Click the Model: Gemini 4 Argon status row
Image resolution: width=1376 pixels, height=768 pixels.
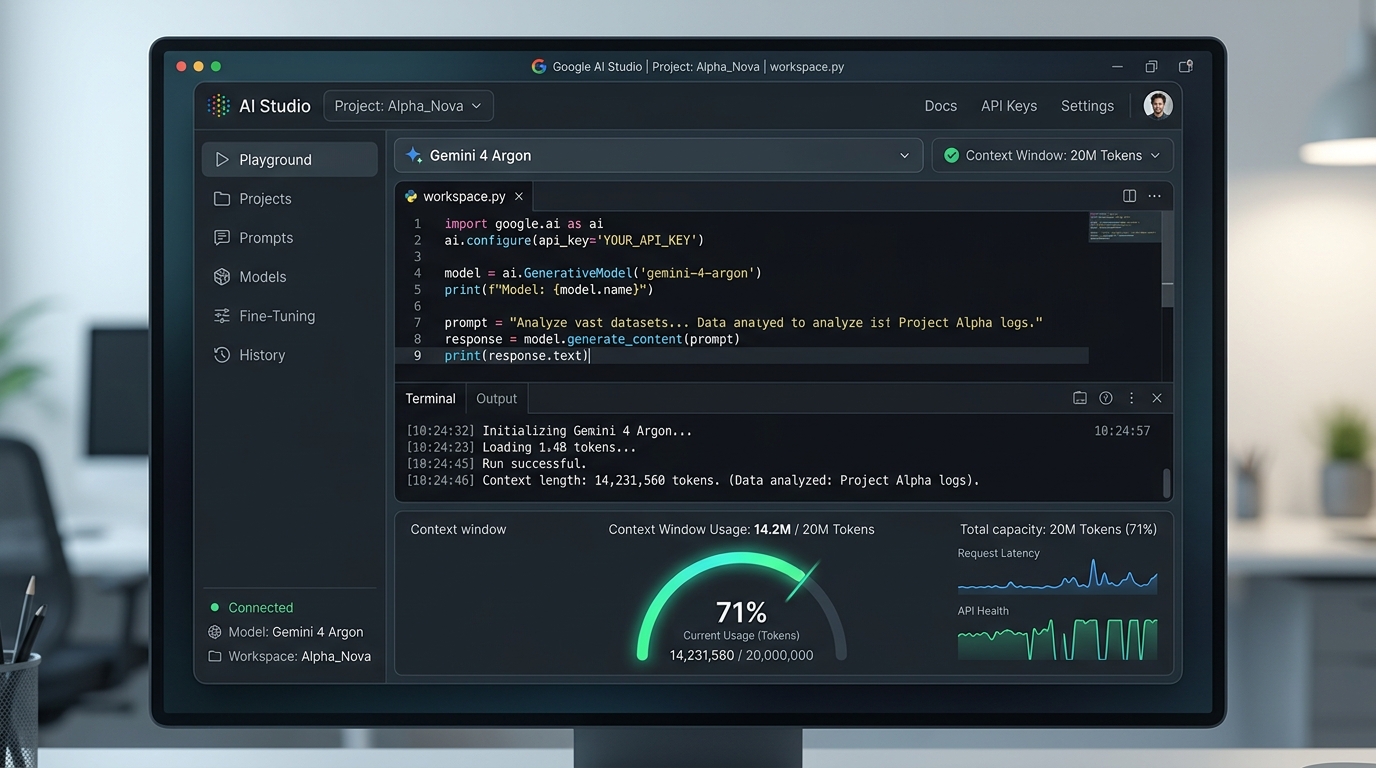click(x=286, y=632)
